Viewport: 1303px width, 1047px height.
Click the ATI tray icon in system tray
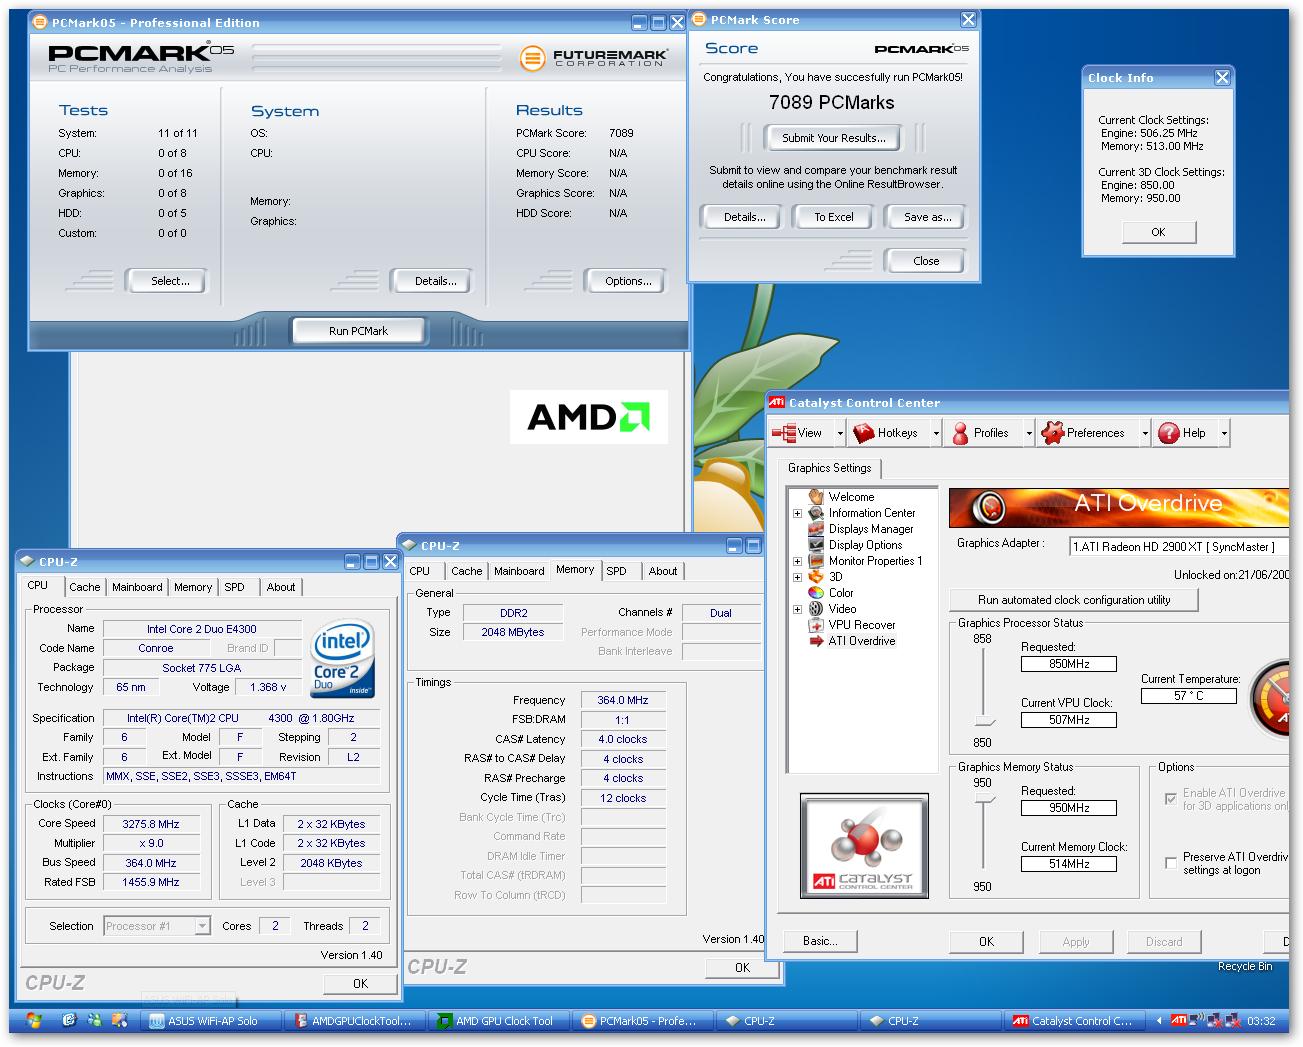[x=1179, y=1021]
